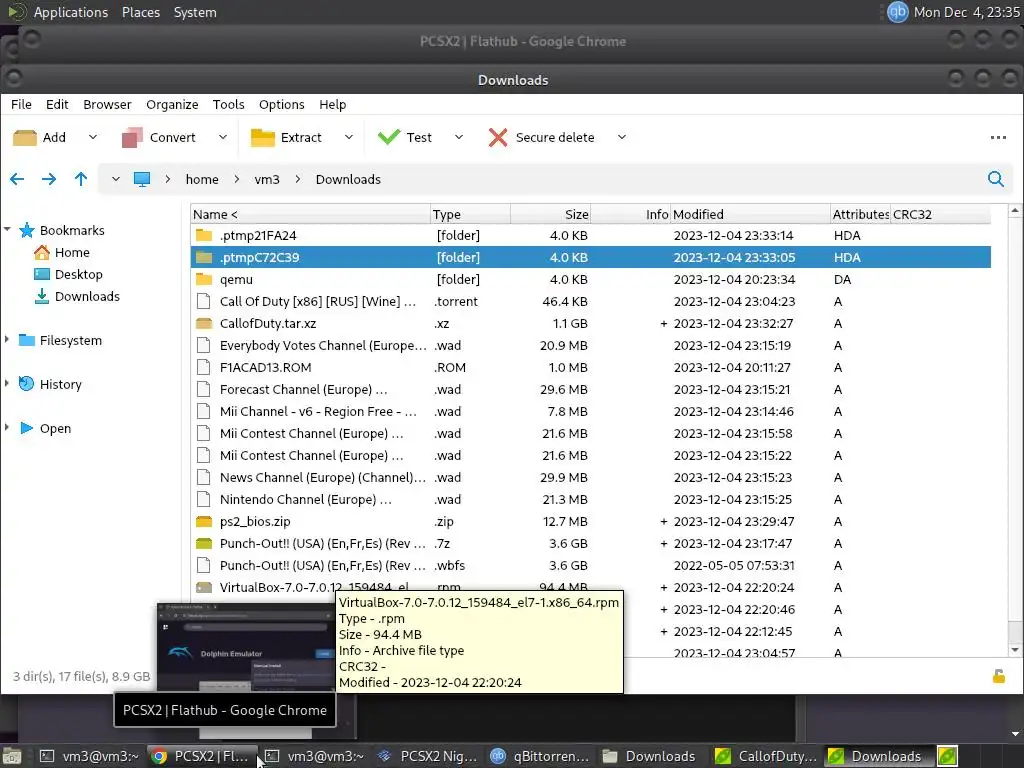Open the Places menu in top panel
The width and height of the screenshot is (1024, 768).
click(x=140, y=12)
